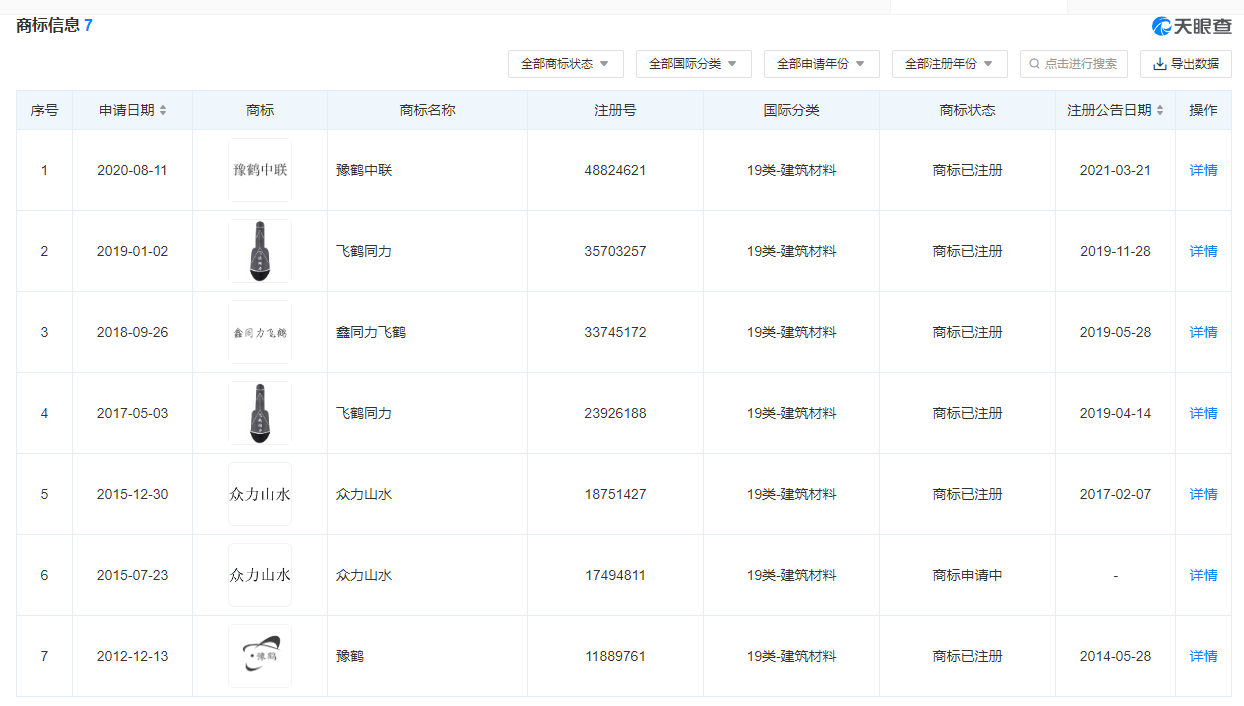Sort by 注册公告日期 column arrows
This screenshot has height=706, width=1244.
tap(1160, 111)
